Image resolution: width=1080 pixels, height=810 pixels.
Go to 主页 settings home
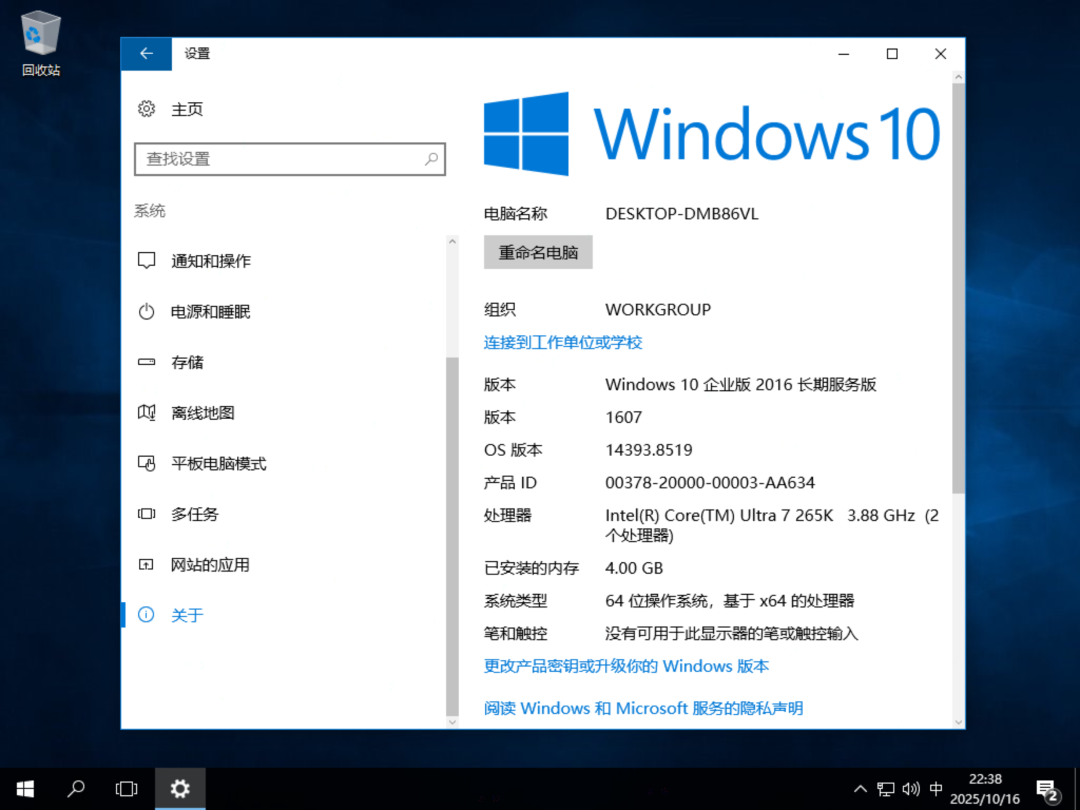point(187,109)
